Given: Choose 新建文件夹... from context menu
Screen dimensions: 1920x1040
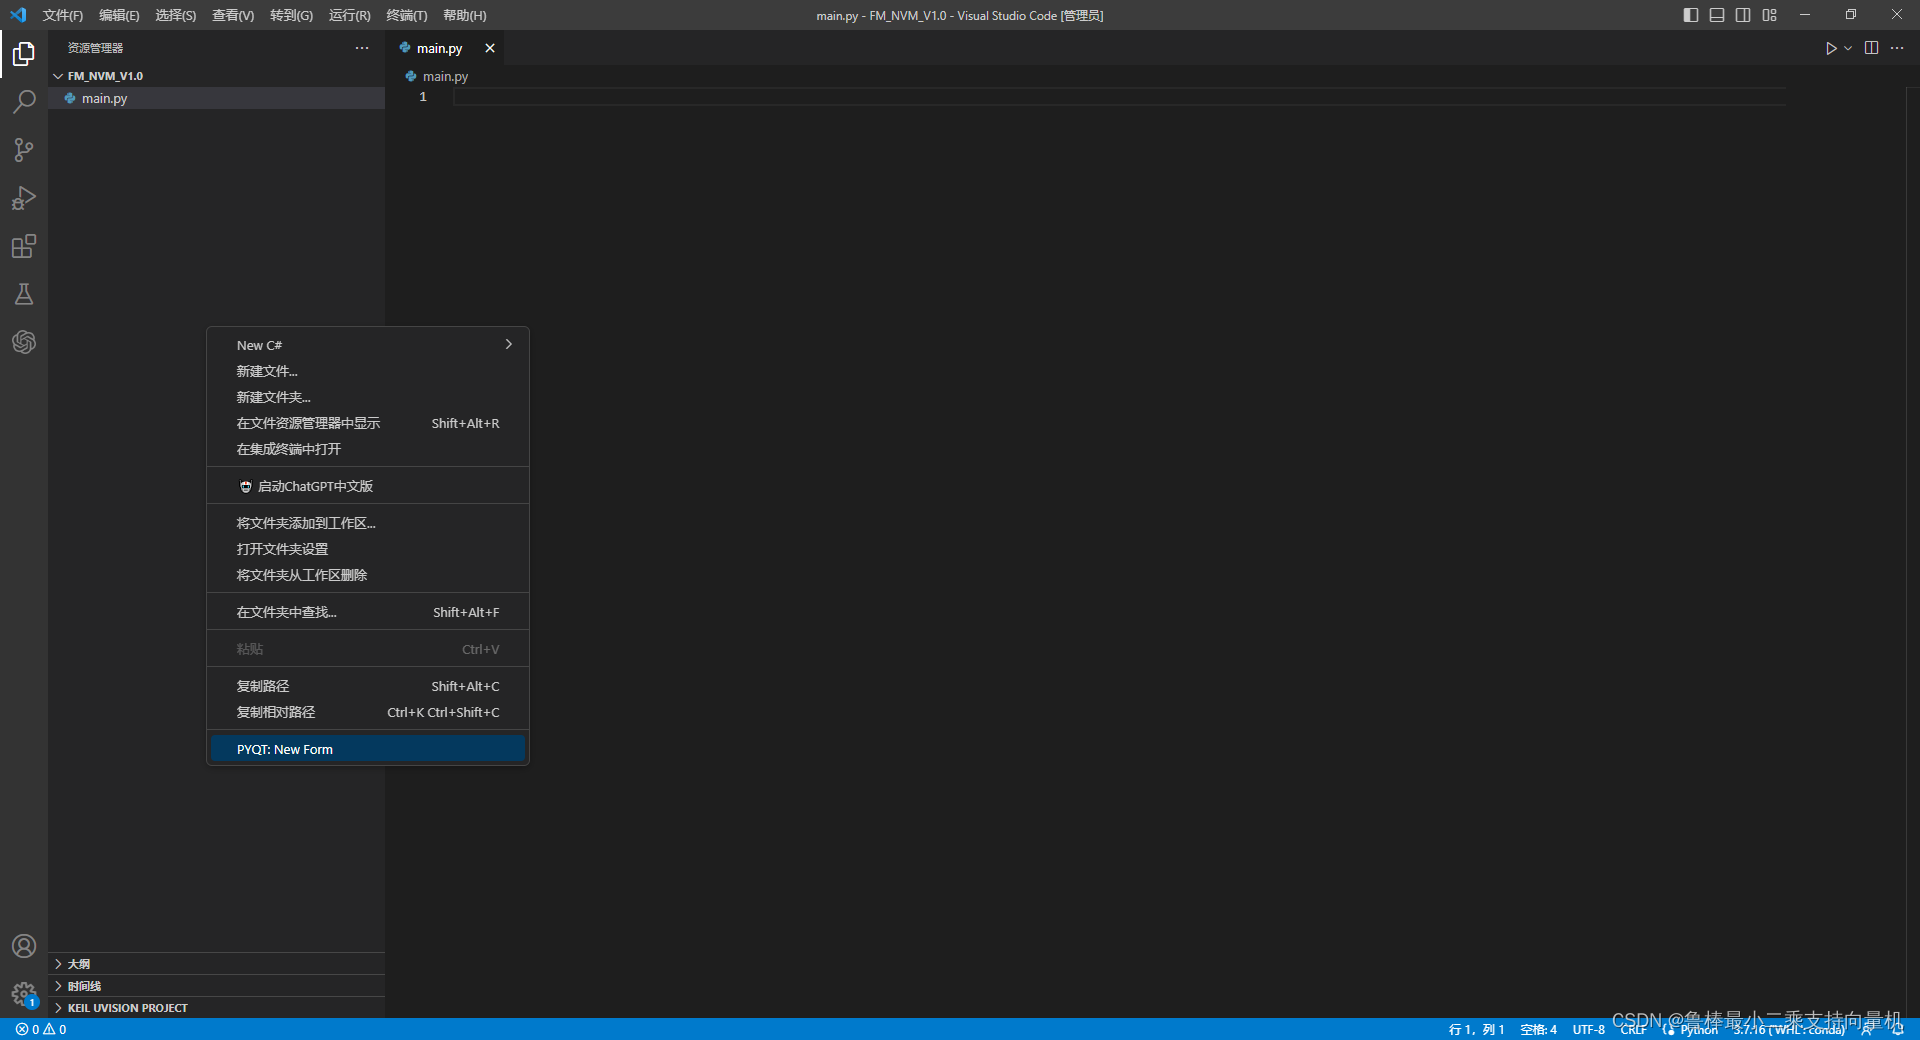Looking at the screenshot, I should 368,397.
